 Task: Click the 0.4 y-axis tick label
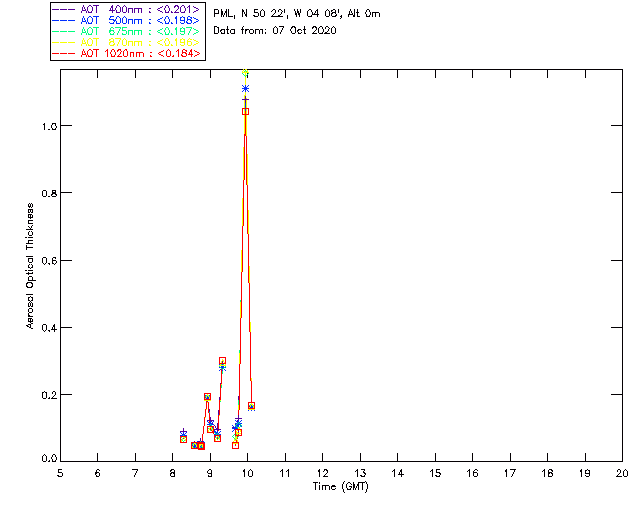(49, 328)
